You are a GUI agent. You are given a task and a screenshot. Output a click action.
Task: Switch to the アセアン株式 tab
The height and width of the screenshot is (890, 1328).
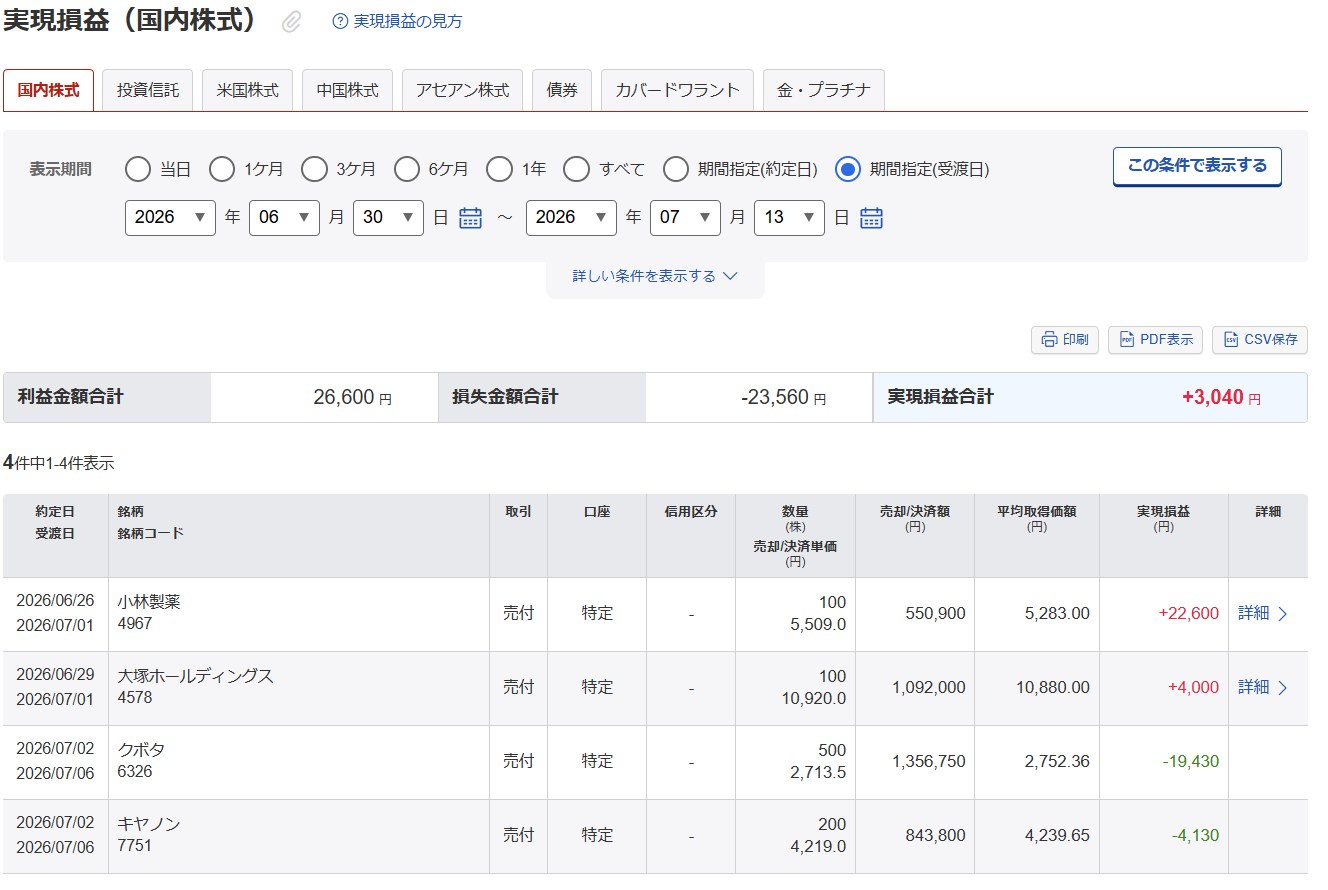[463, 90]
